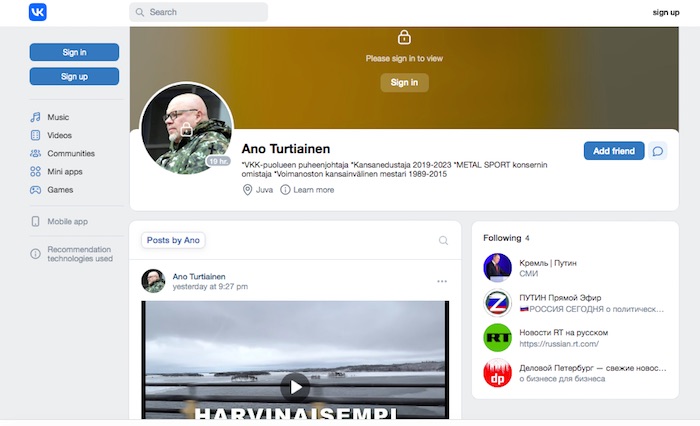The height and width of the screenshot is (426, 700).
Task: Click the magnifier icon in the top search bar
Action: (140, 12)
